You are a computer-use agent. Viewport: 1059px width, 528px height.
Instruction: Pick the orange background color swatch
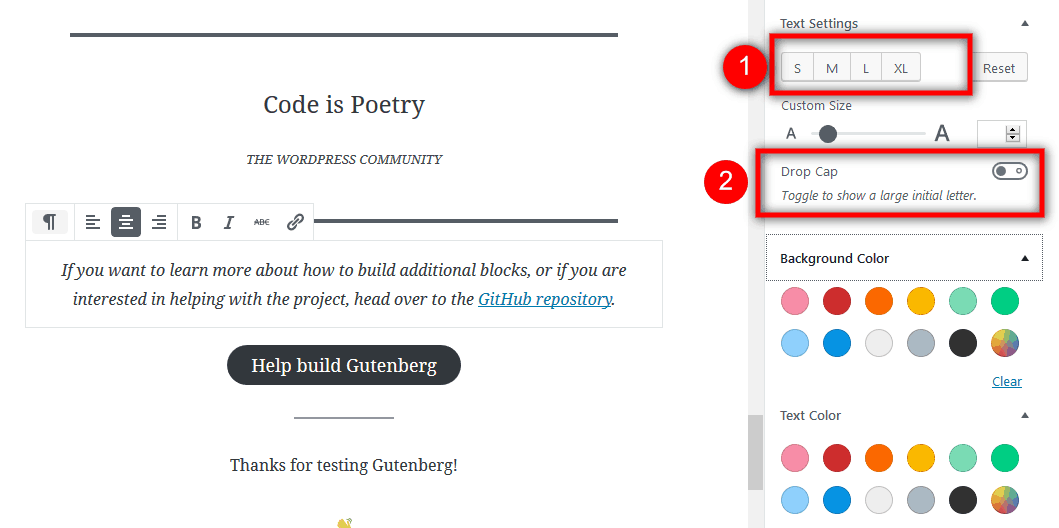[x=879, y=301]
